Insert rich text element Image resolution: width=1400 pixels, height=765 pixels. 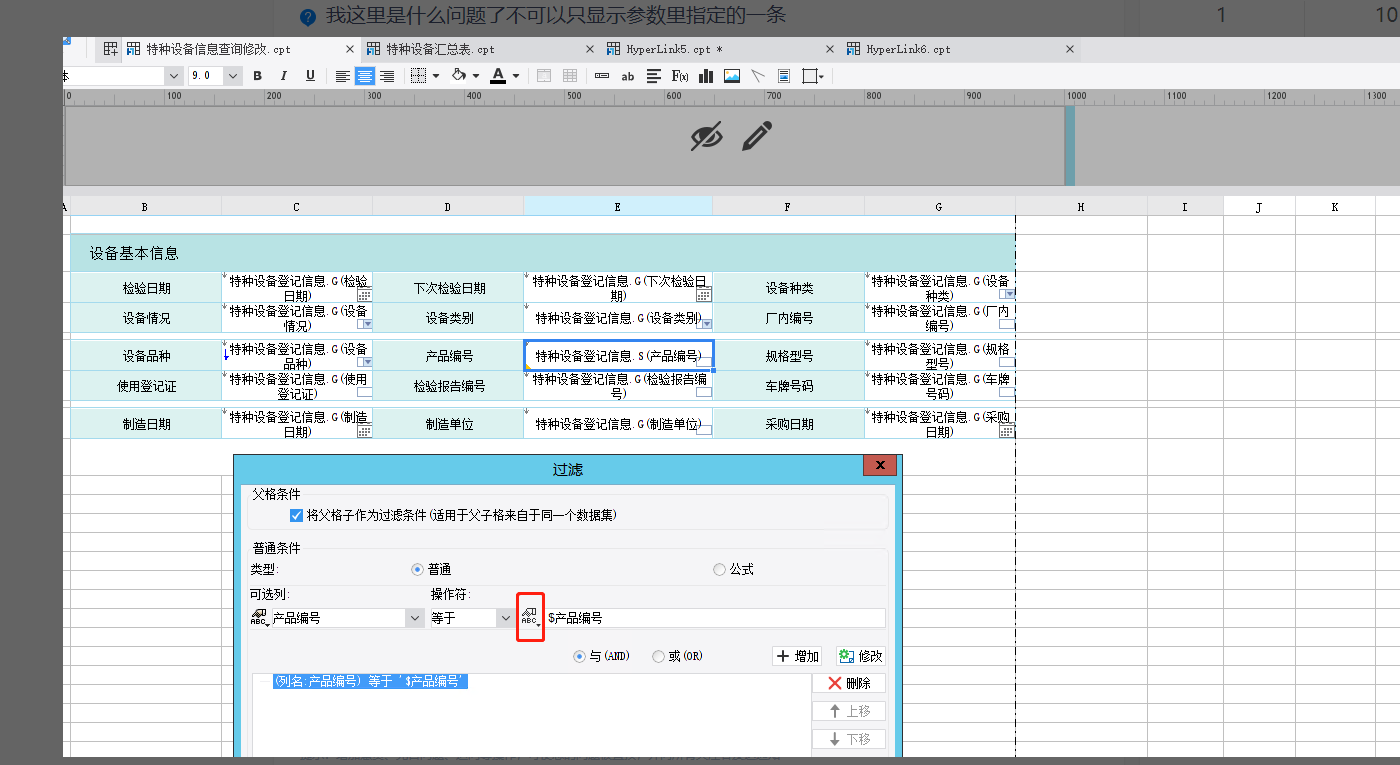point(654,76)
